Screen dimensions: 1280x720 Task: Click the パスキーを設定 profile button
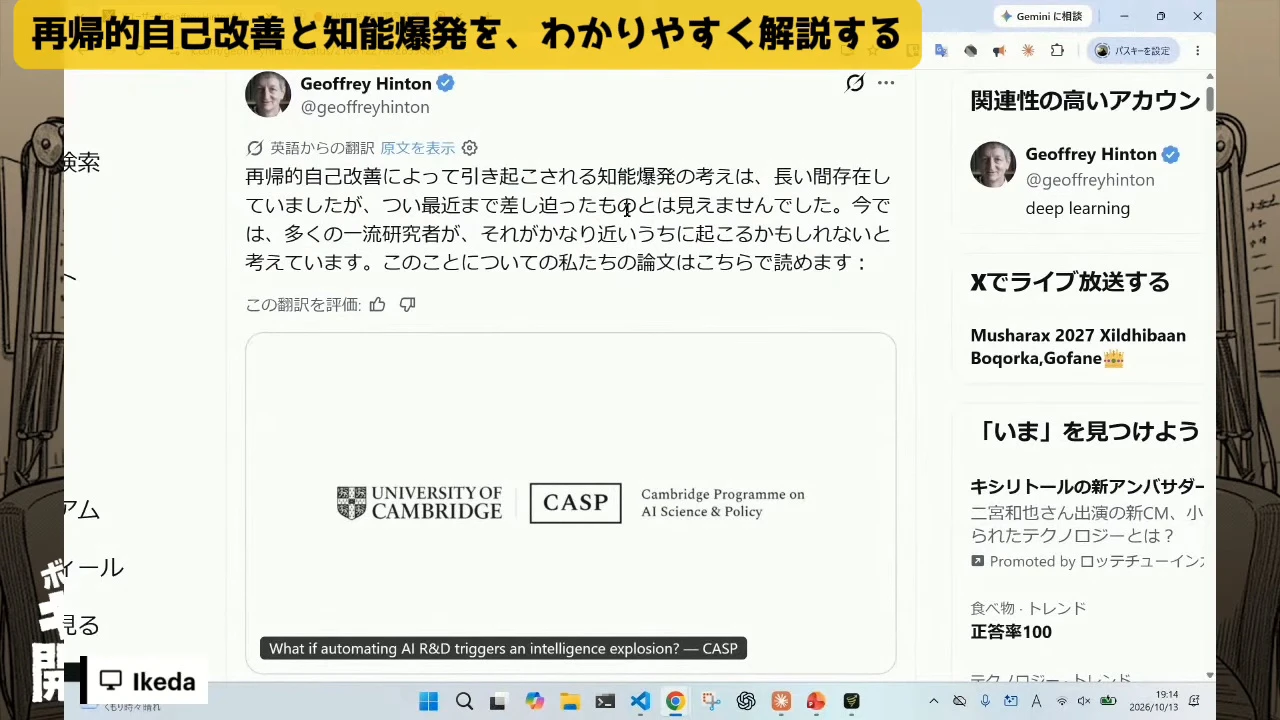click(1132, 51)
